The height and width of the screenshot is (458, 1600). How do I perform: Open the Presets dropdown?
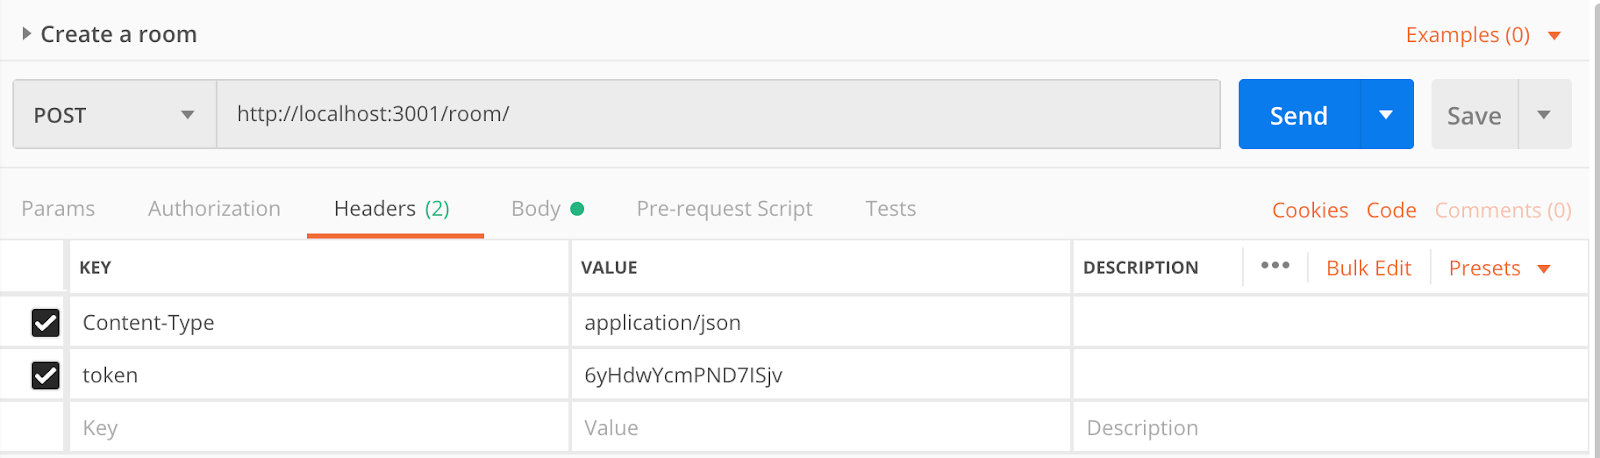pyautogui.click(x=1499, y=268)
